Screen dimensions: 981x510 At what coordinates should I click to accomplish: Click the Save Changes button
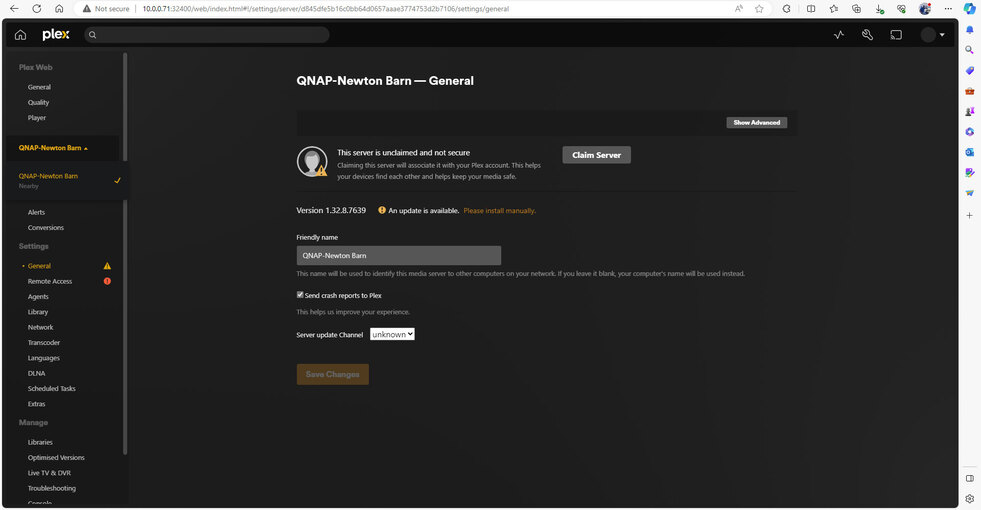pyautogui.click(x=332, y=374)
